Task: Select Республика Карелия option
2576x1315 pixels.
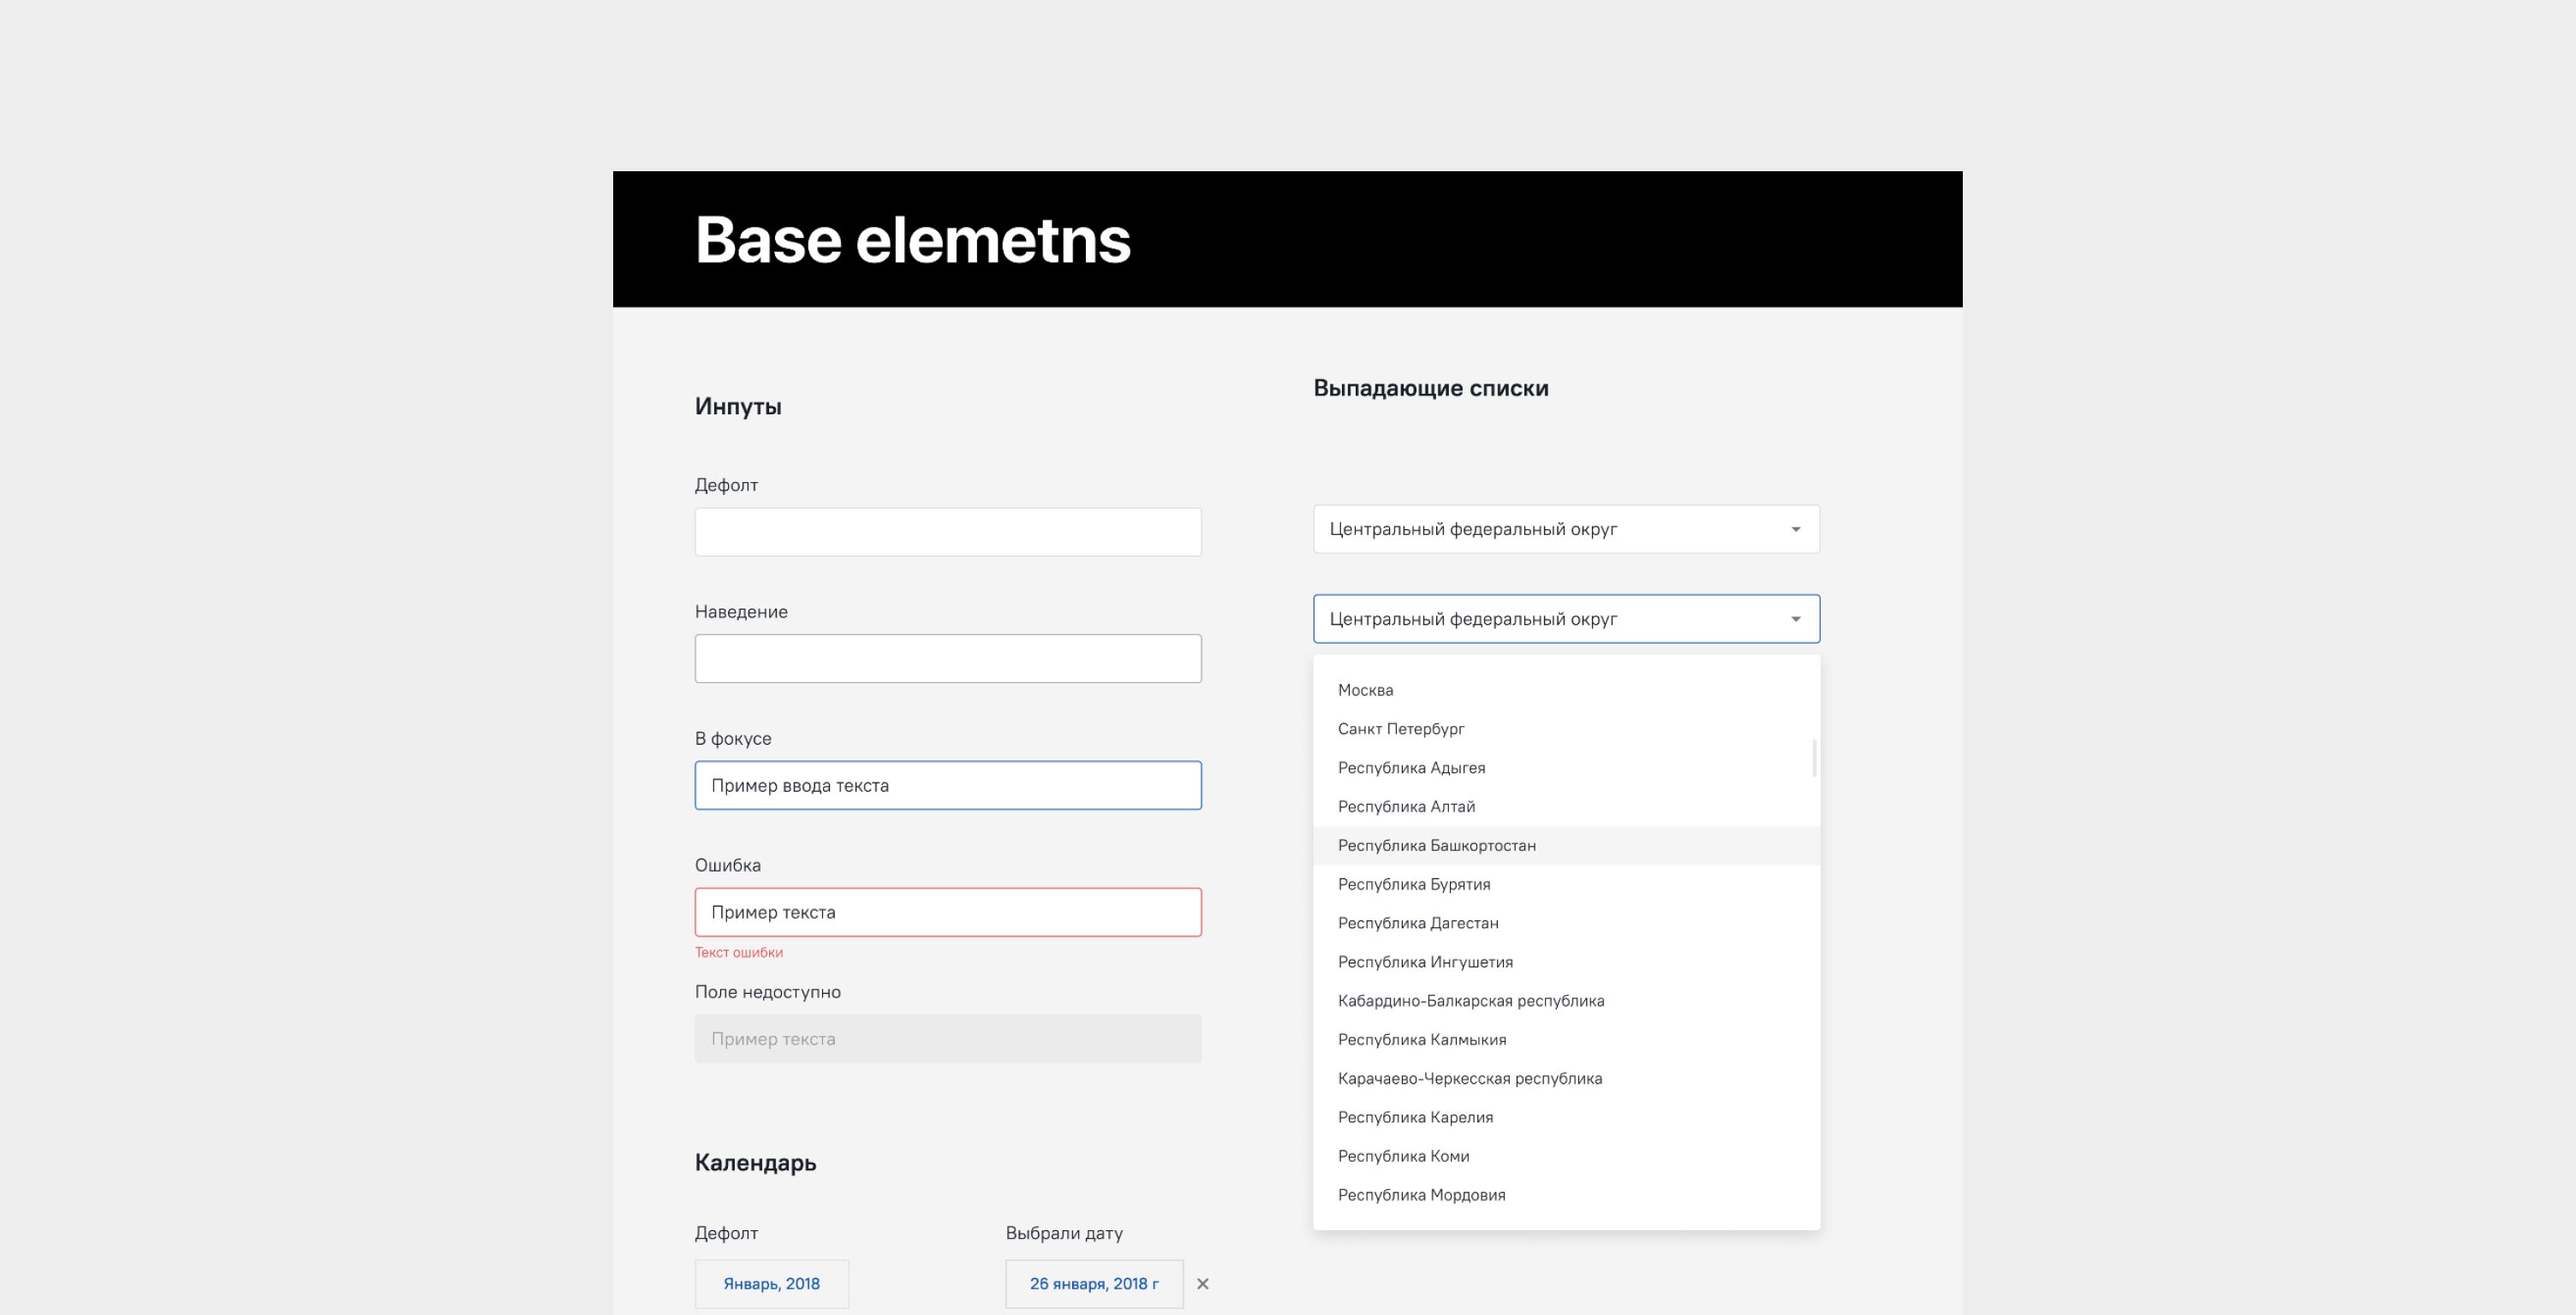Action: (1415, 1117)
